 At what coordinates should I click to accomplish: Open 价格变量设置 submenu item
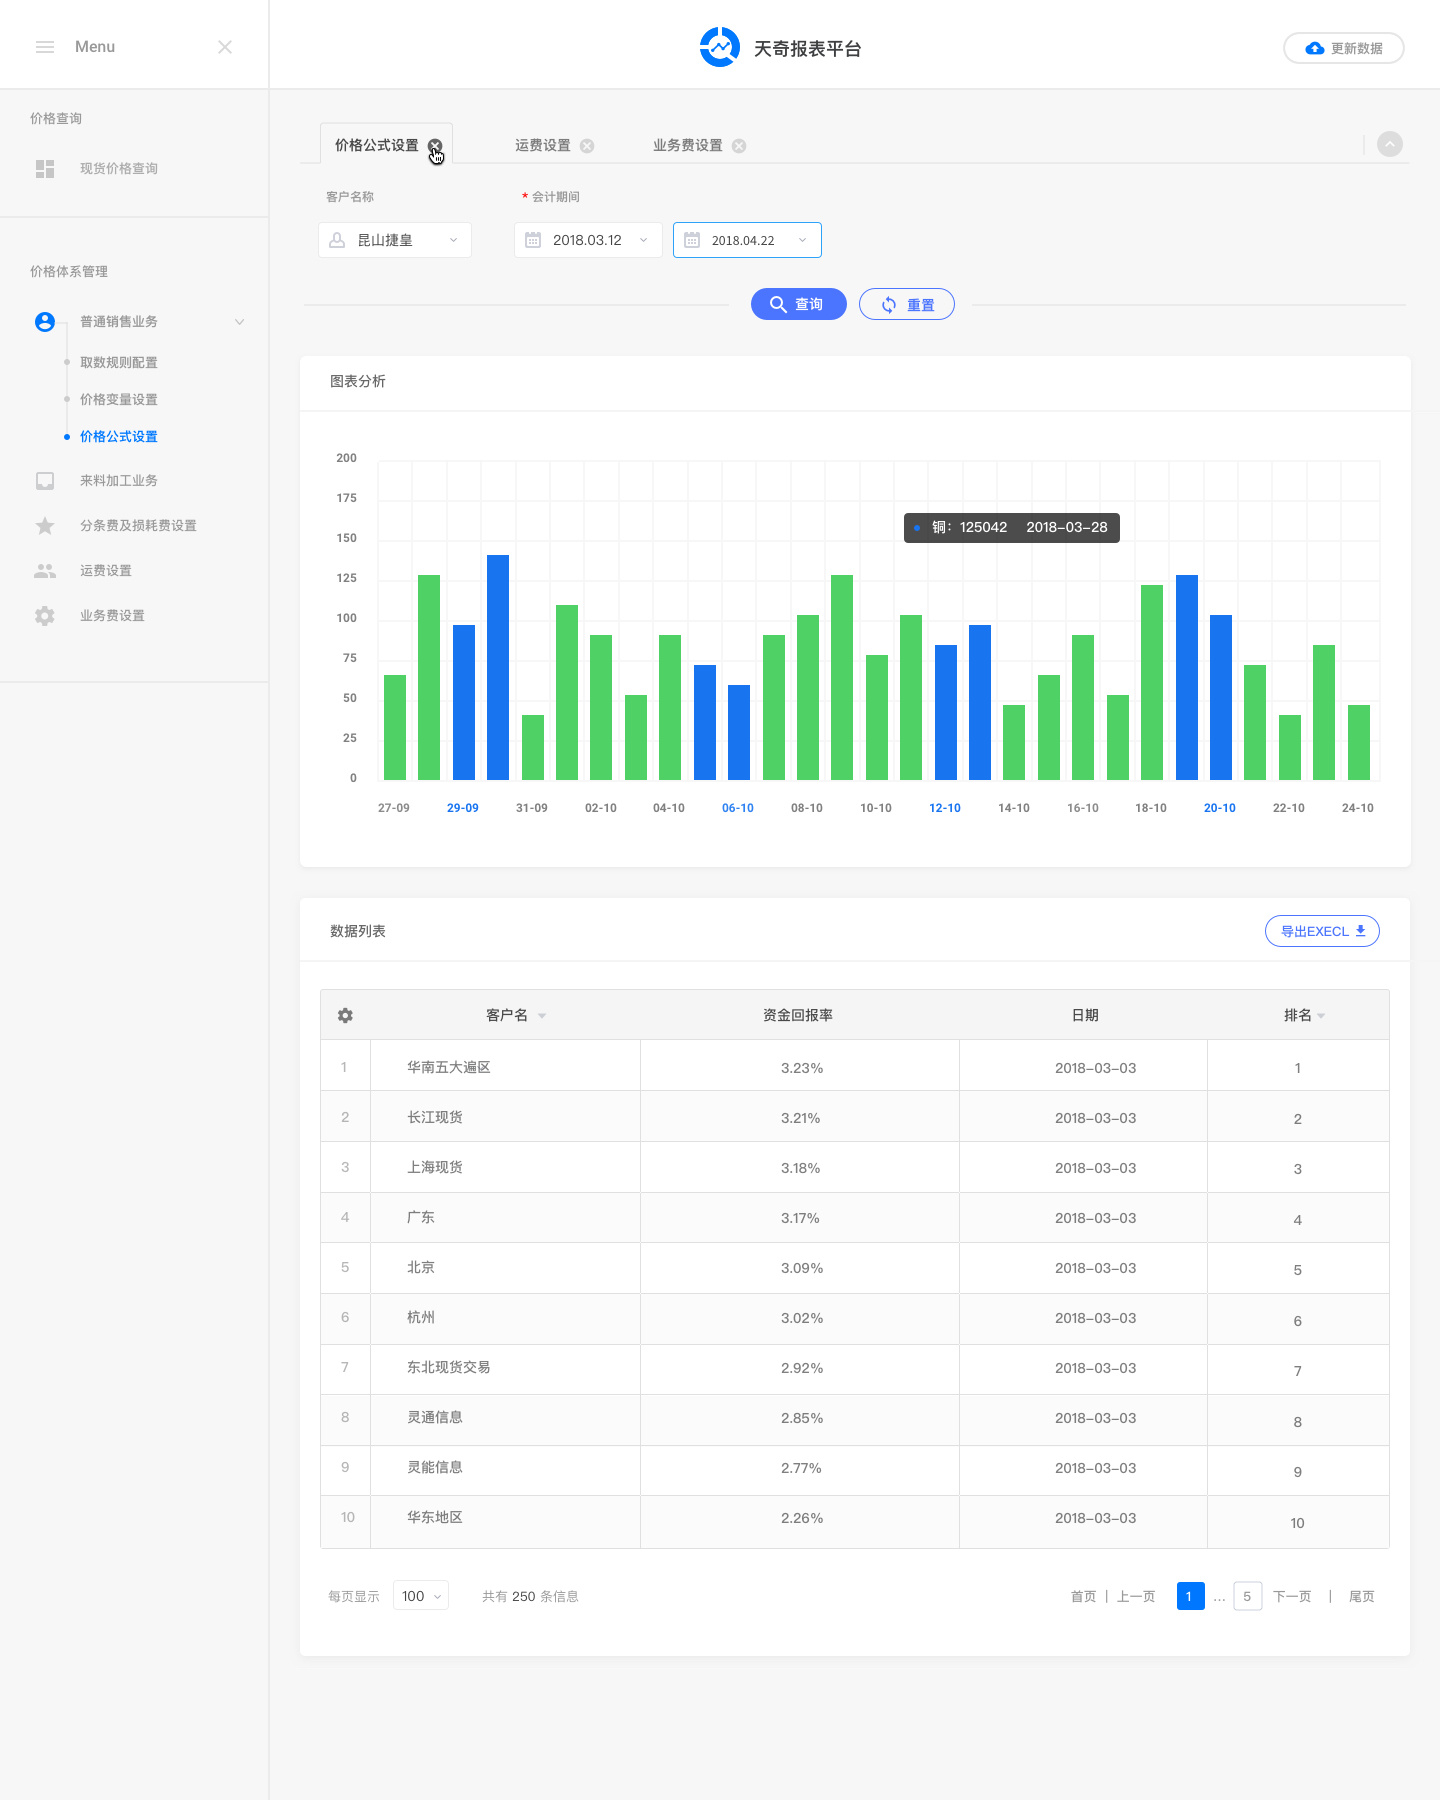[x=119, y=399]
